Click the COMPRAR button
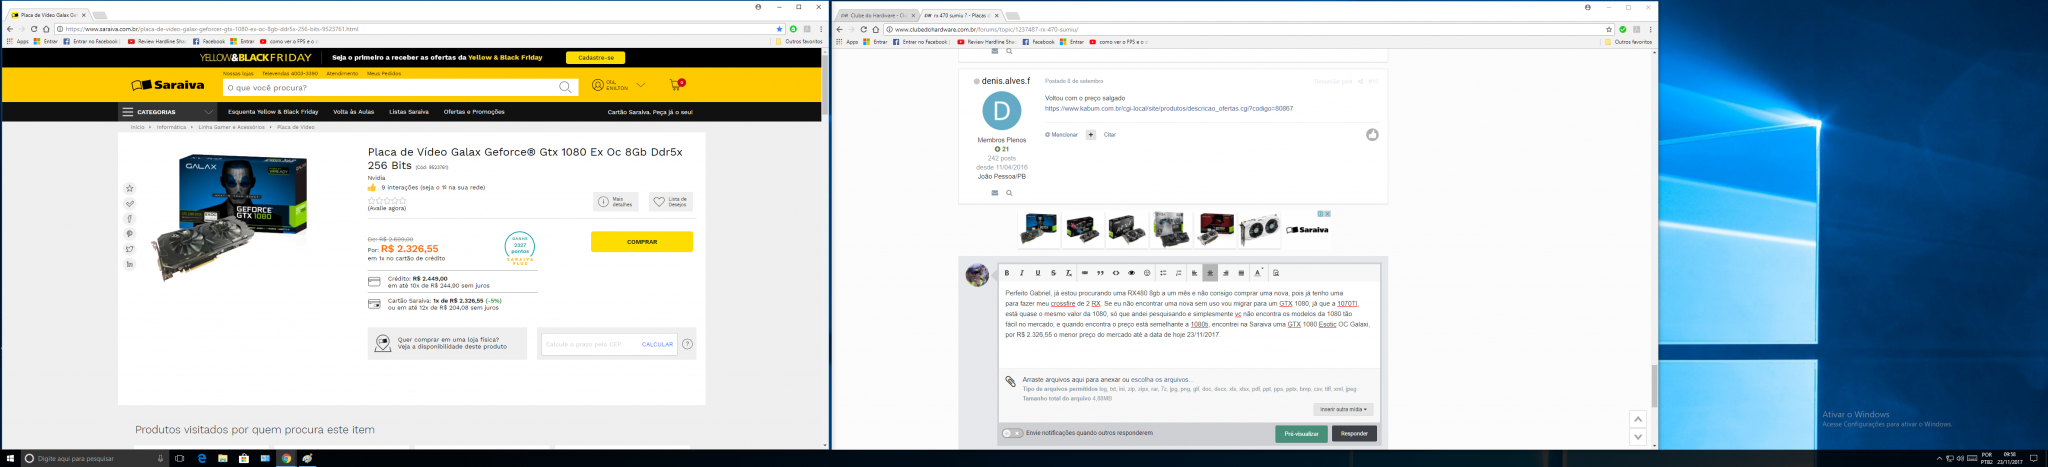This screenshot has height=467, width=2048. coord(642,242)
